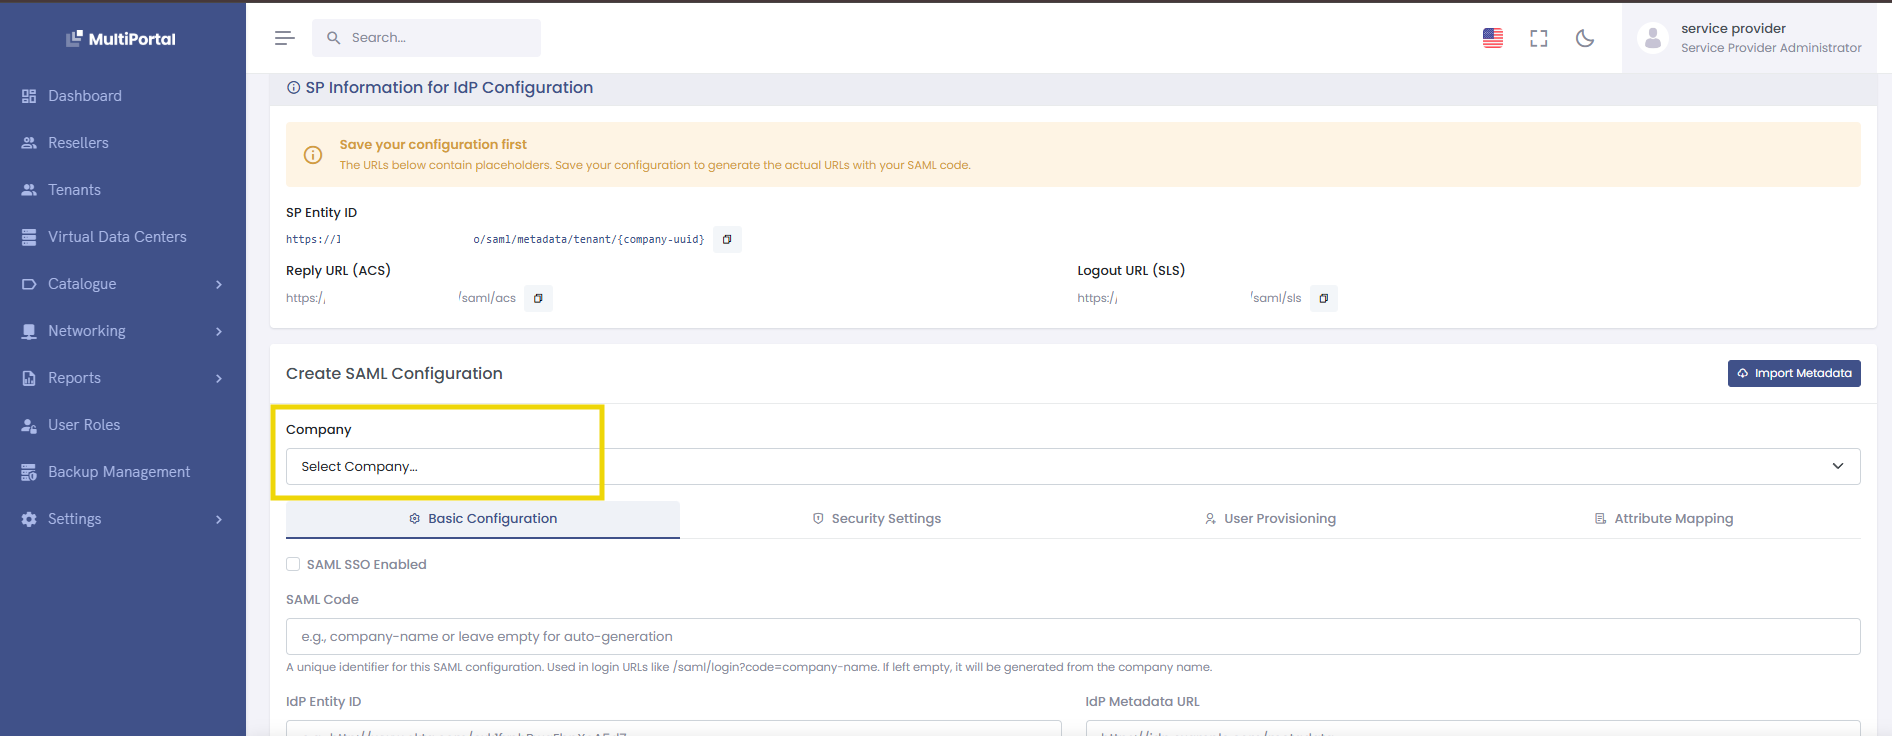
Task: Click the Backup Management sidebar icon
Action: [29, 472]
